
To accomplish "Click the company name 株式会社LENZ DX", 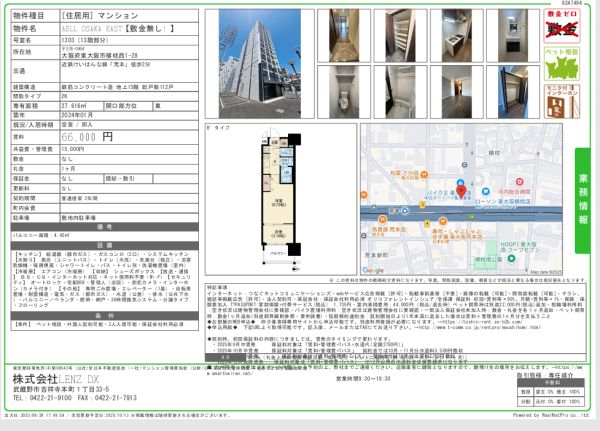I will (x=56, y=379).
